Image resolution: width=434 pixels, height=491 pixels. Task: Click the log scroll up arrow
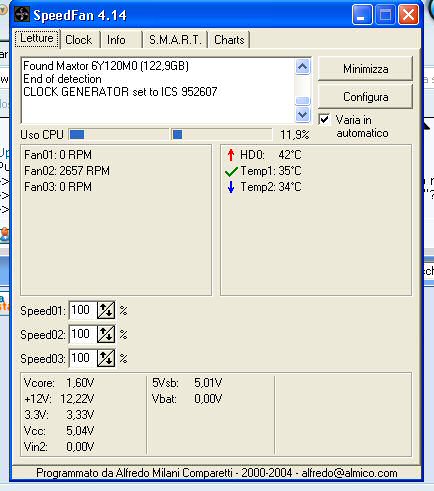click(x=303, y=67)
